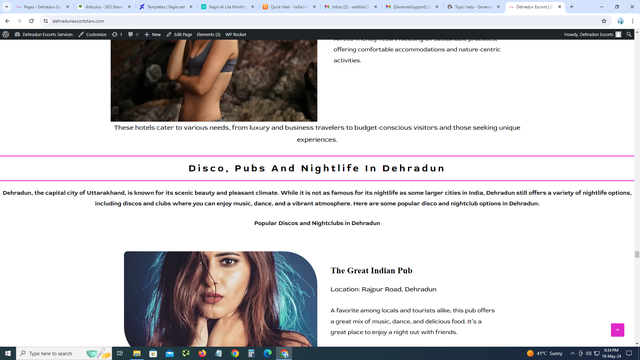The width and height of the screenshot is (640, 360).
Task: Open the comments bubble in admin bar
Action: click(x=133, y=34)
